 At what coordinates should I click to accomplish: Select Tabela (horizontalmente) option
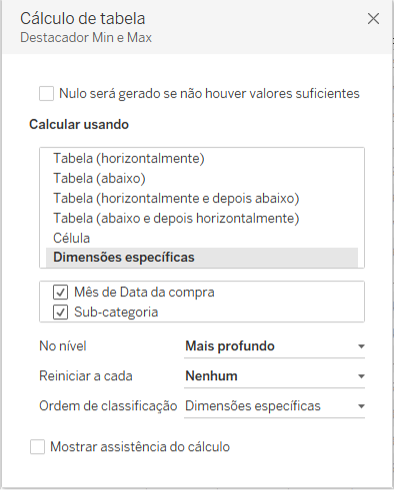202,158
